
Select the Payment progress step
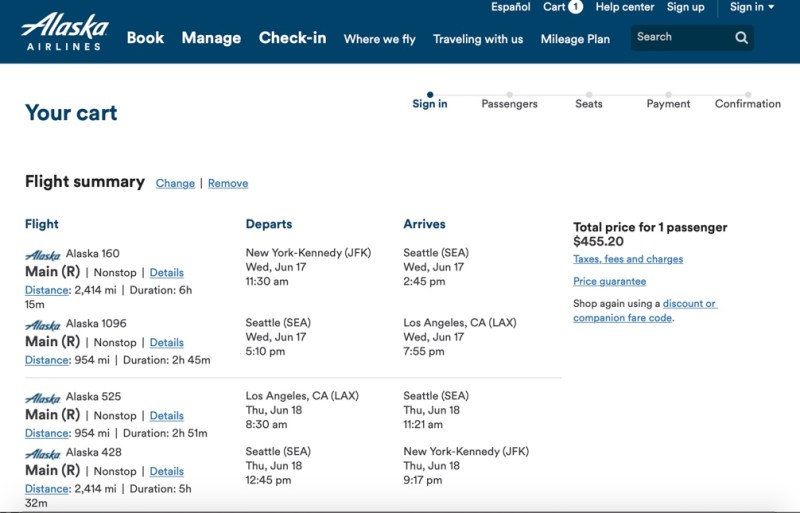(668, 101)
